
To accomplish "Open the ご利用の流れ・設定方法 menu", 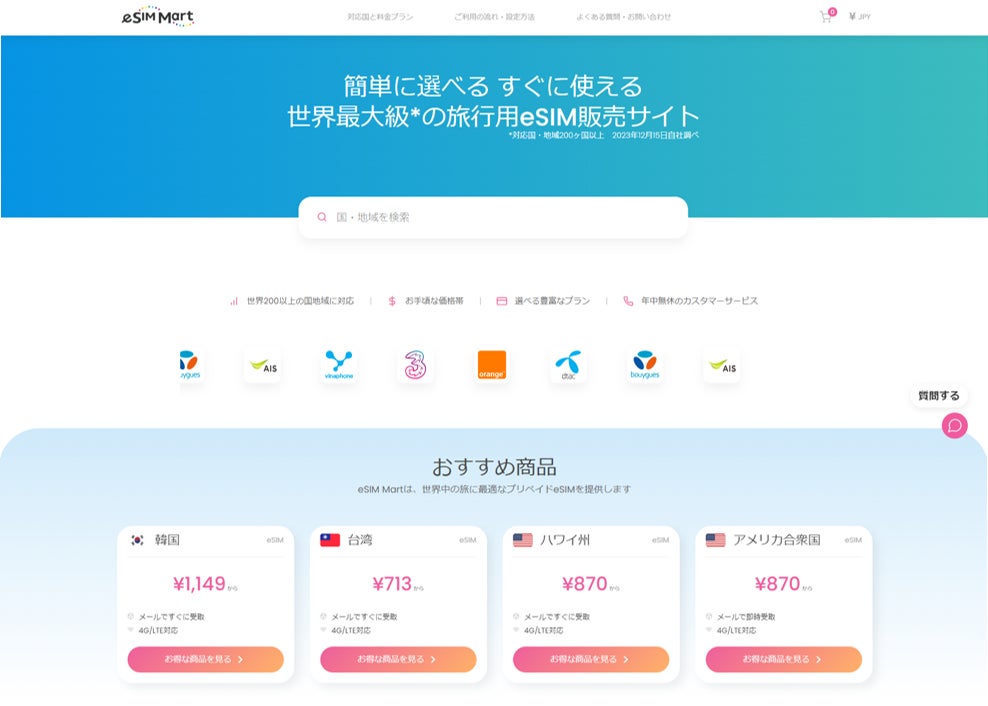I will (x=495, y=17).
